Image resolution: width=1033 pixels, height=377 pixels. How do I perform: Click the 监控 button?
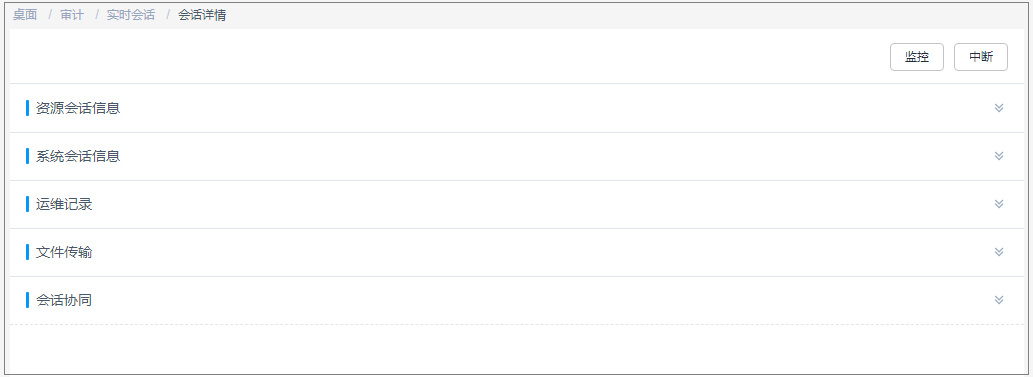(916, 57)
